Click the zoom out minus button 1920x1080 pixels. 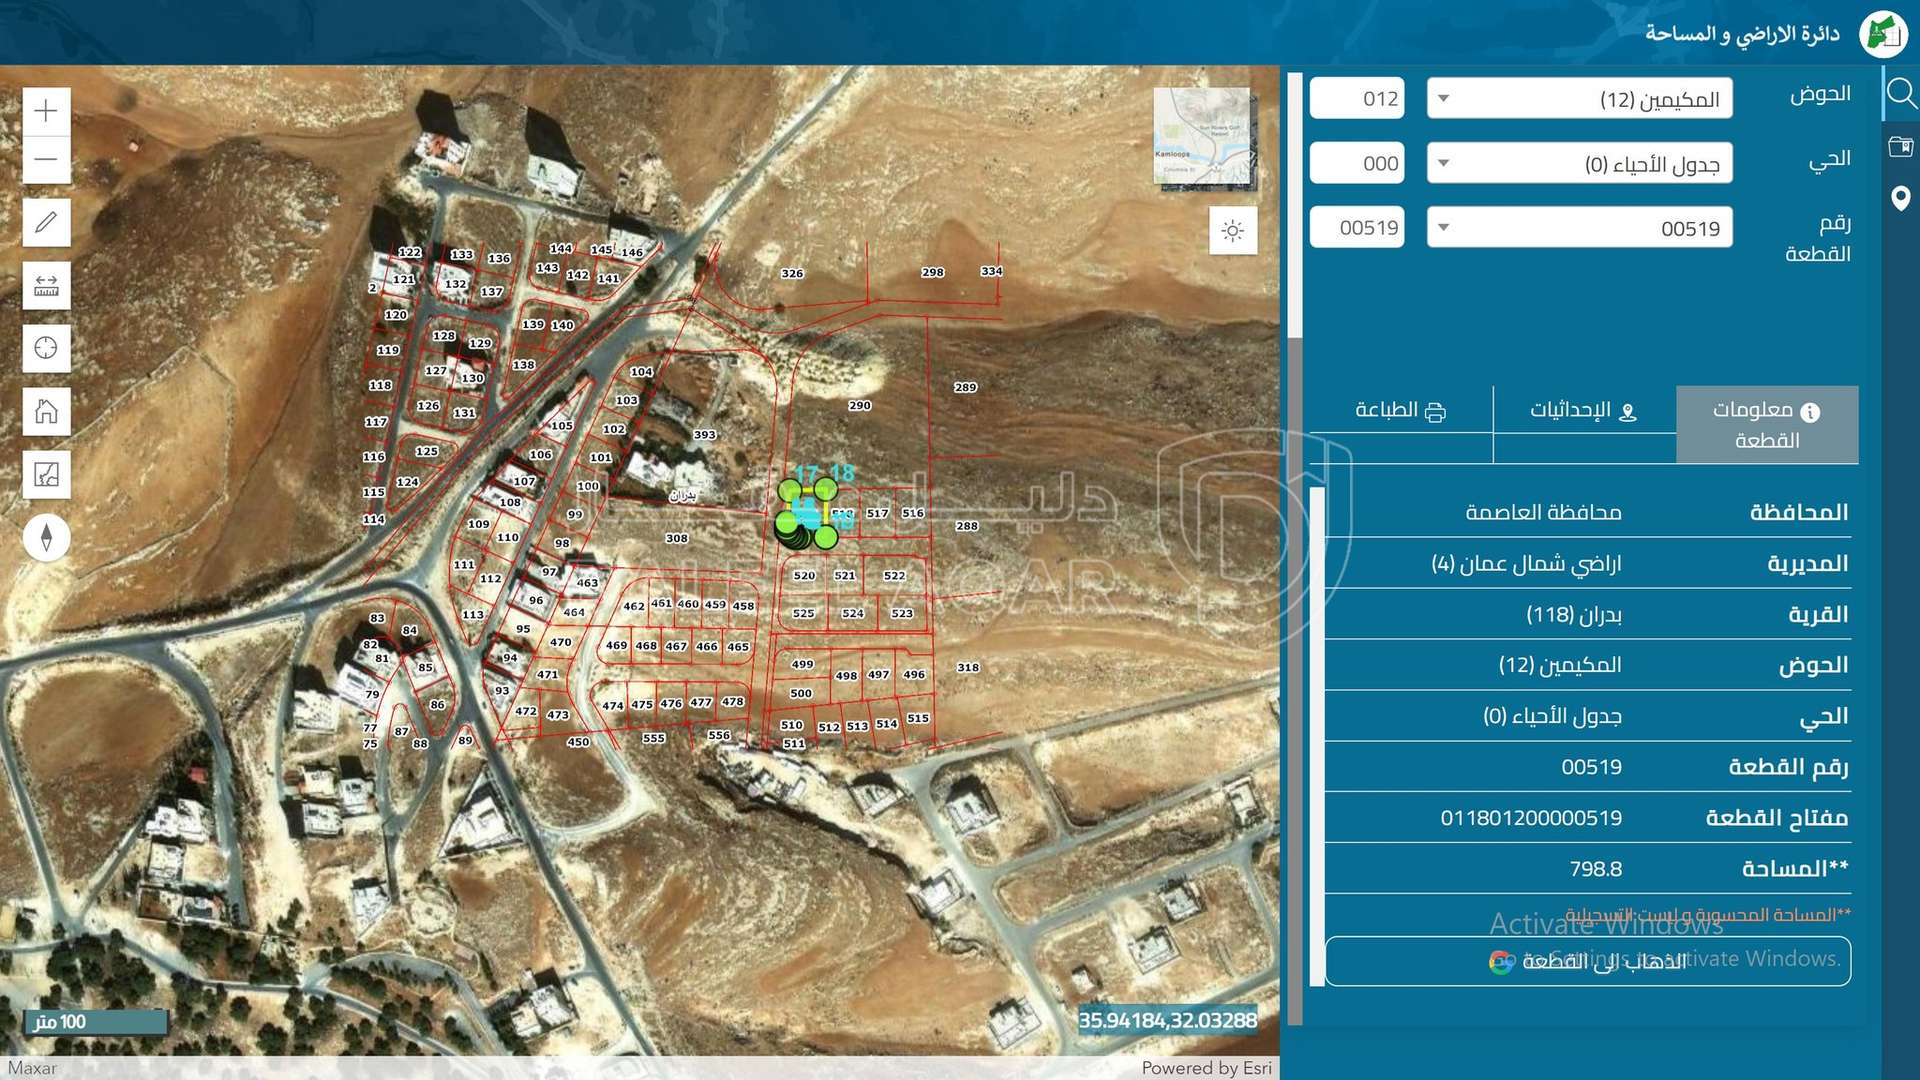[46, 159]
